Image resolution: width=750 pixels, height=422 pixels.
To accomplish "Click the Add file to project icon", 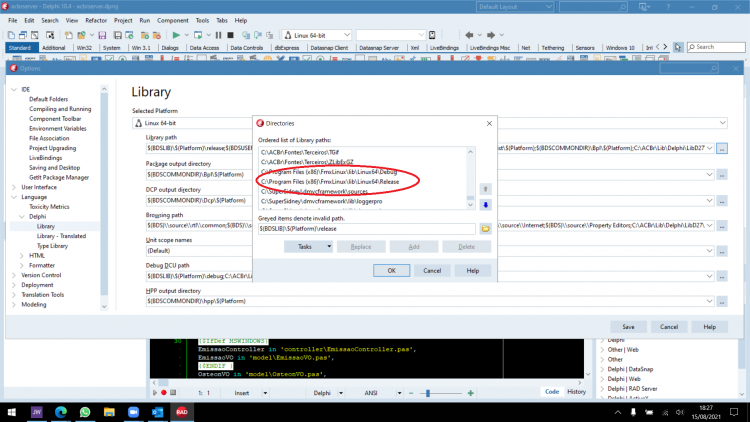I will [x=144, y=35].
